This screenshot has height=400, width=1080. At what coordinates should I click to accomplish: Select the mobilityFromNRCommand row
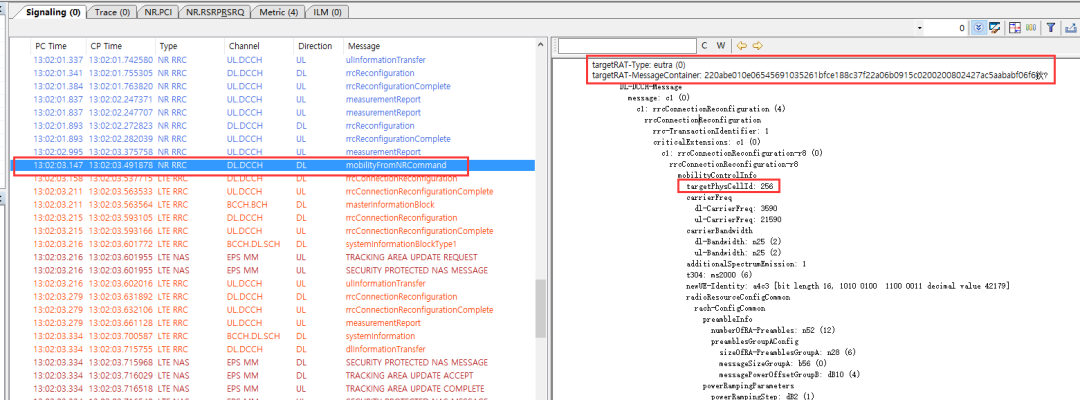pyautogui.click(x=273, y=165)
